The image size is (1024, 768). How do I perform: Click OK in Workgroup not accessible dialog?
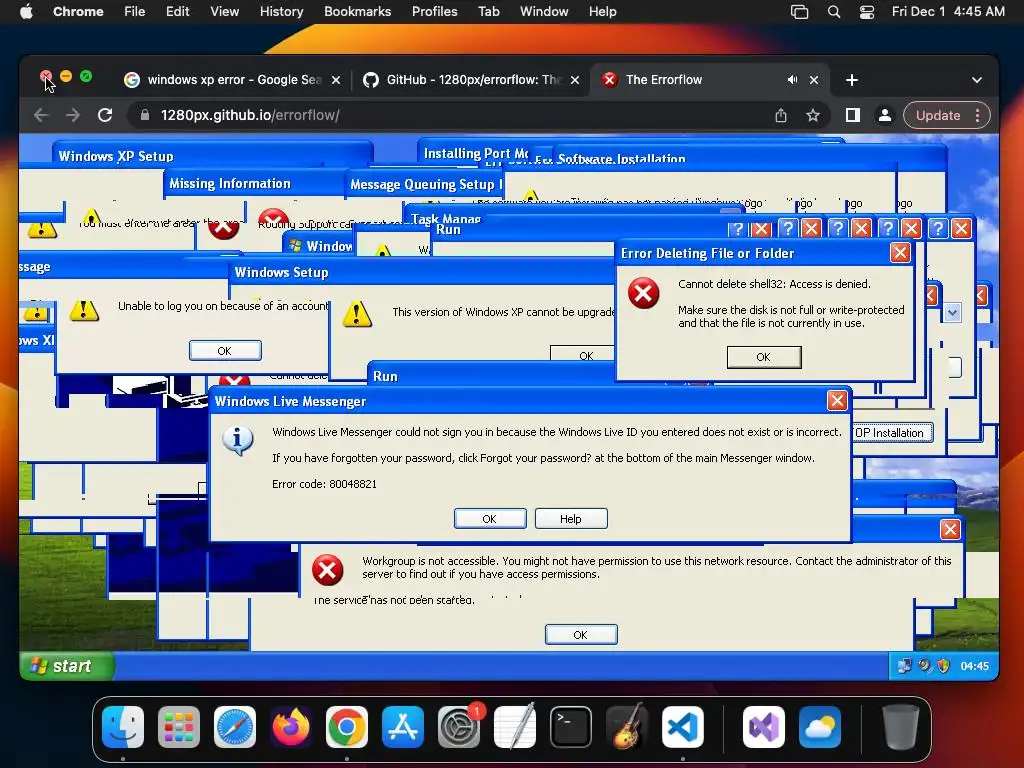coord(581,635)
